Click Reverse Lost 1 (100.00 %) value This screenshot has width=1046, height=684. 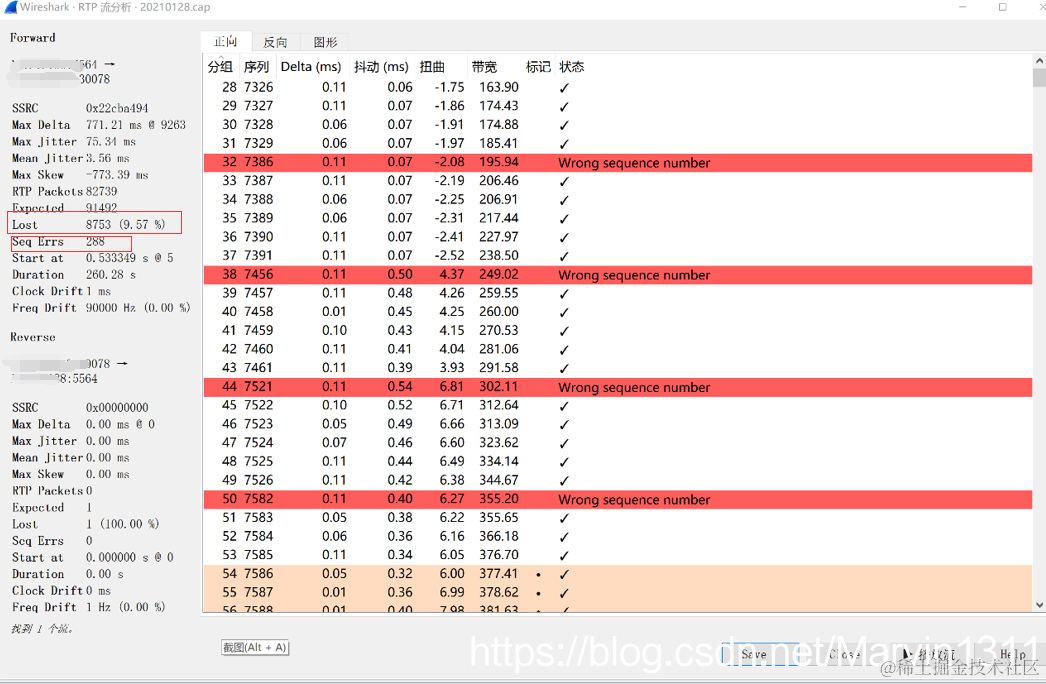click(x=122, y=524)
